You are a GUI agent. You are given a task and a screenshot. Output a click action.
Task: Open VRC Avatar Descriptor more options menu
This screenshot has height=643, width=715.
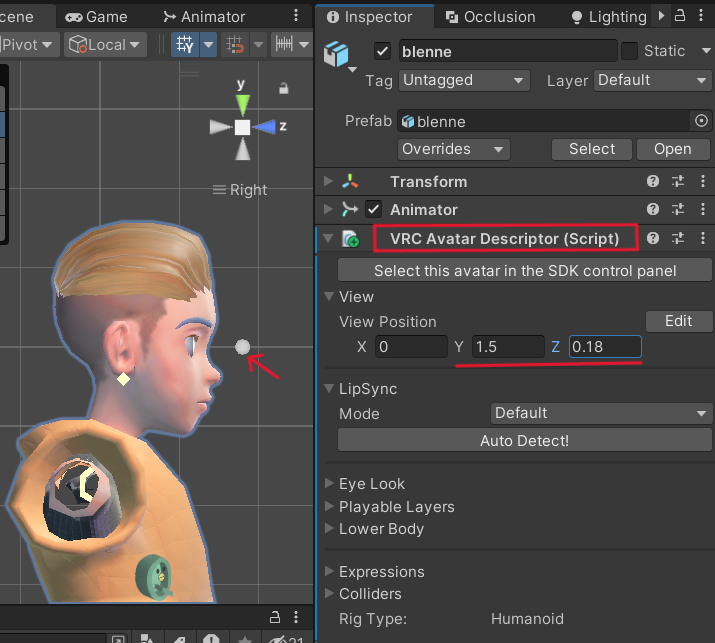[702, 238]
